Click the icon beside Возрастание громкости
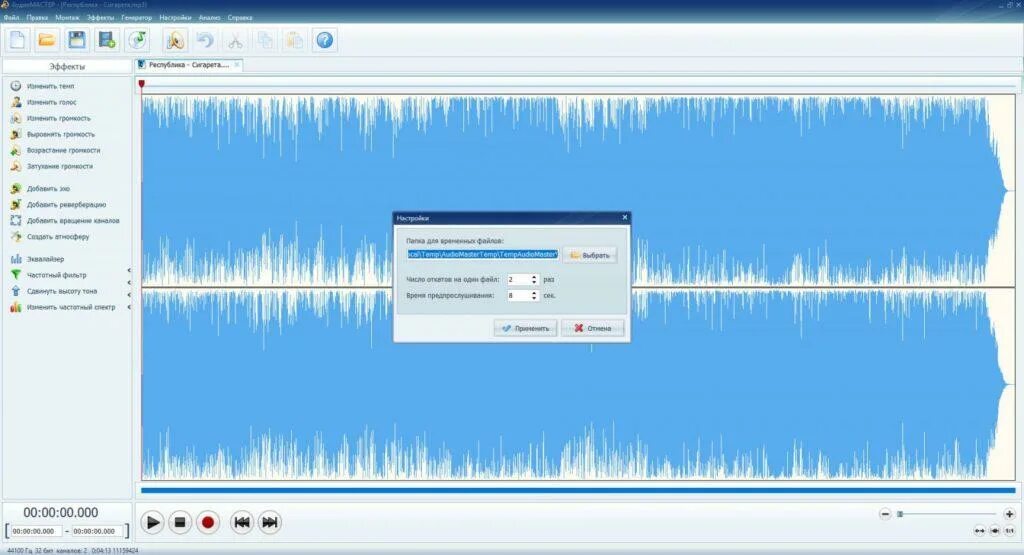The width and height of the screenshot is (1024, 555). click(x=16, y=150)
